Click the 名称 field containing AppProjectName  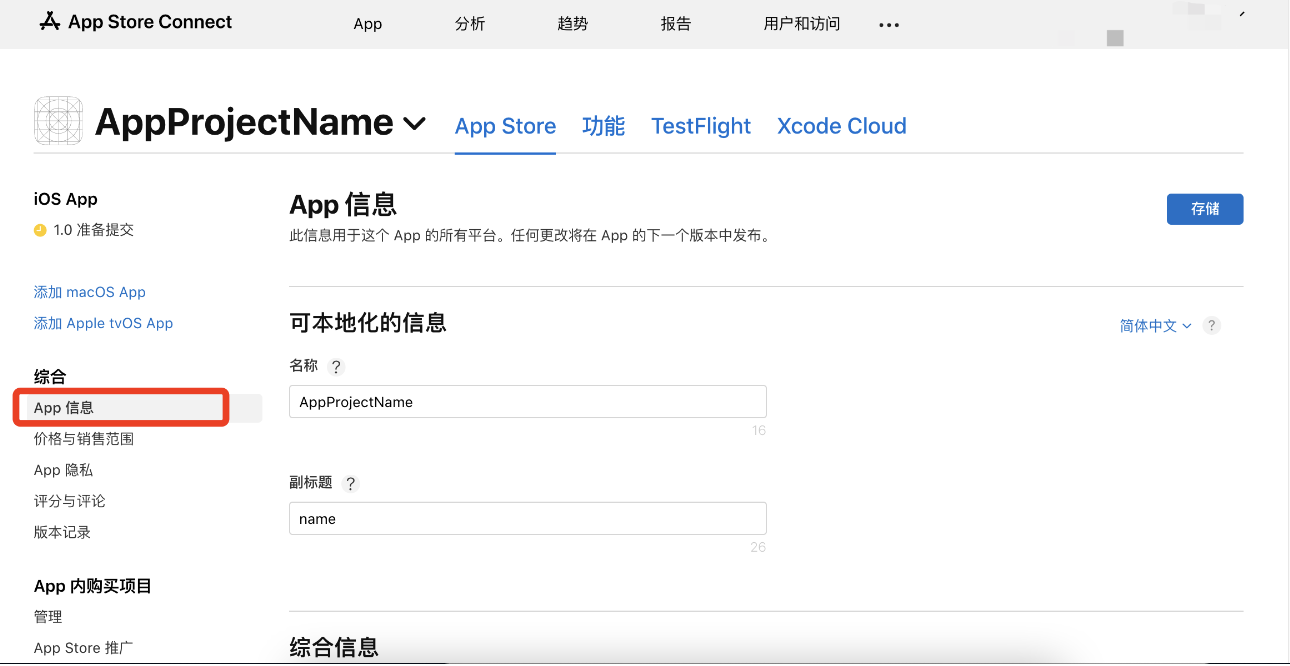click(528, 402)
